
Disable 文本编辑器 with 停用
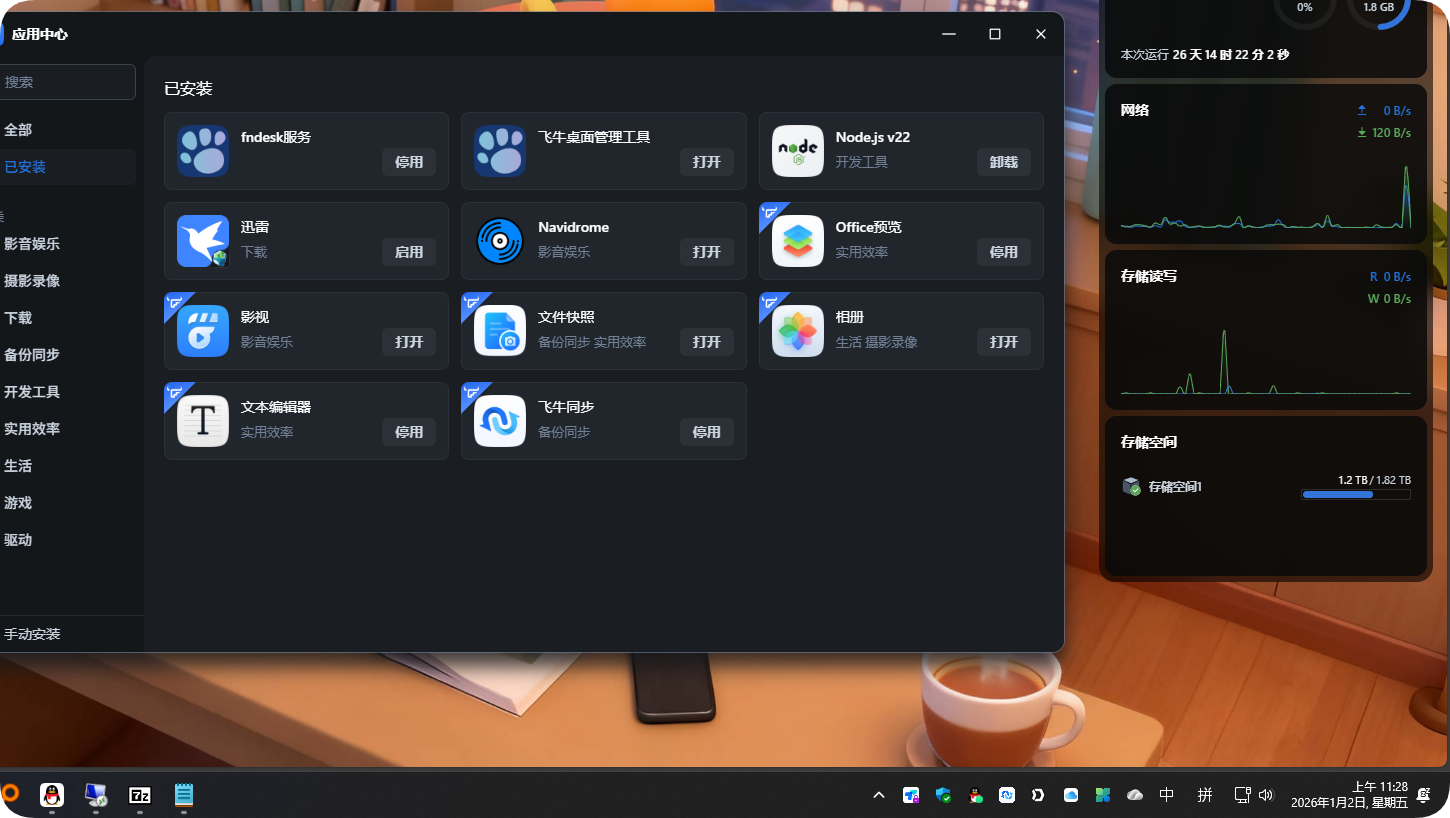coord(409,432)
